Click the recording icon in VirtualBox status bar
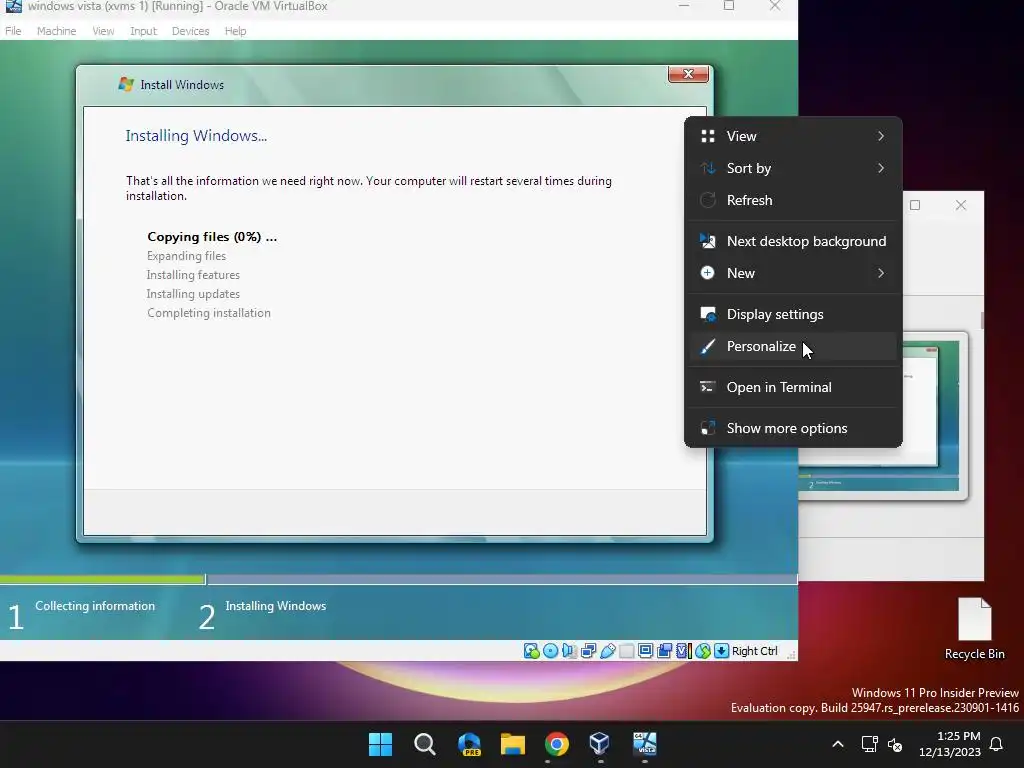Screen dimensions: 1024x768 pos(664,650)
